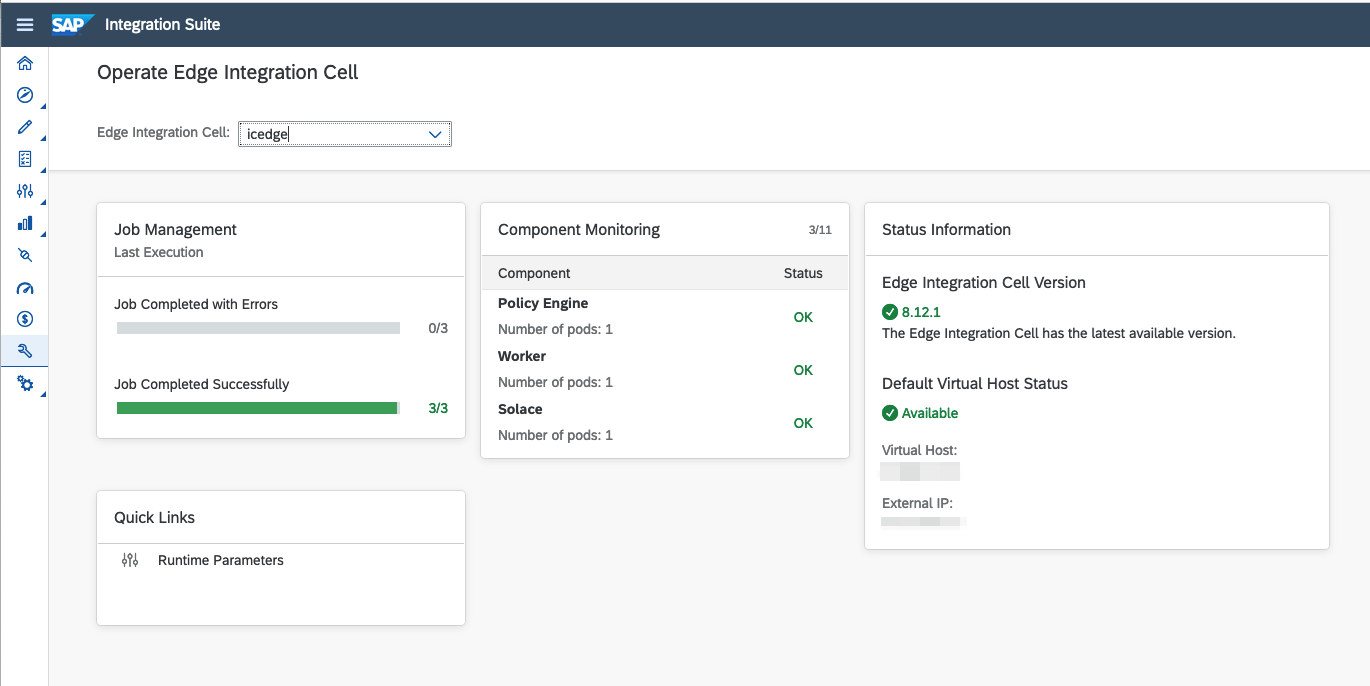The width and height of the screenshot is (1370, 686).
Task: Click the Integration Suite title
Action: click(x=162, y=24)
